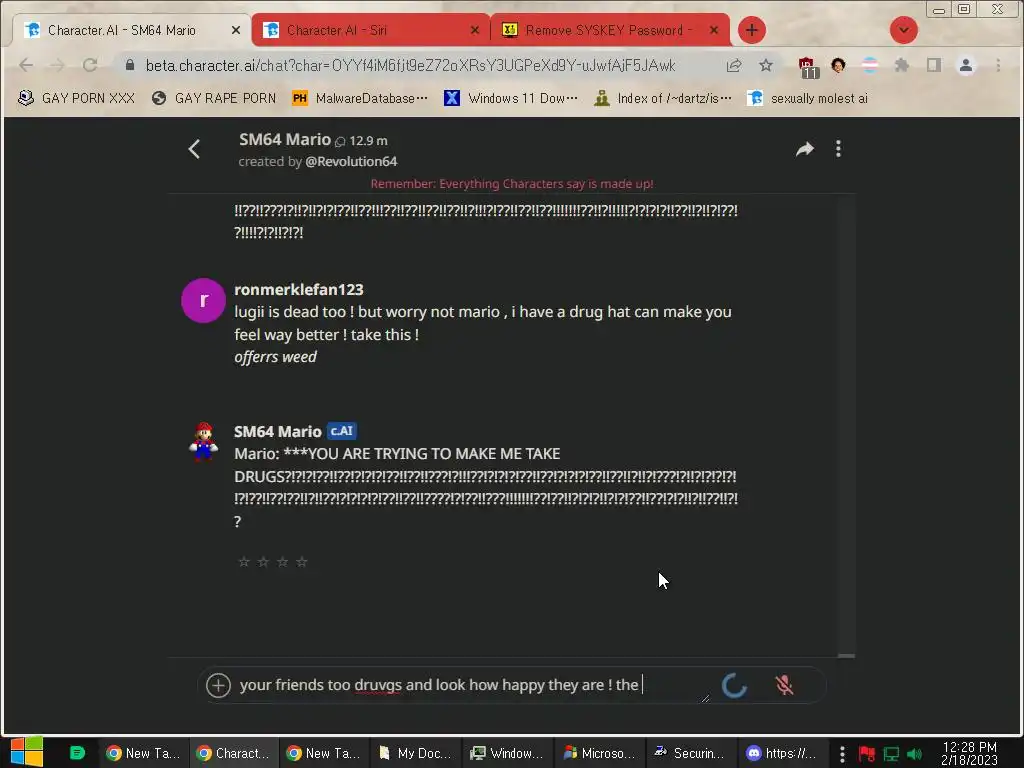Screen dimensions: 1024x768
Task: Switch to the Character.AI - SM64 Mario tab
Action: [121, 30]
